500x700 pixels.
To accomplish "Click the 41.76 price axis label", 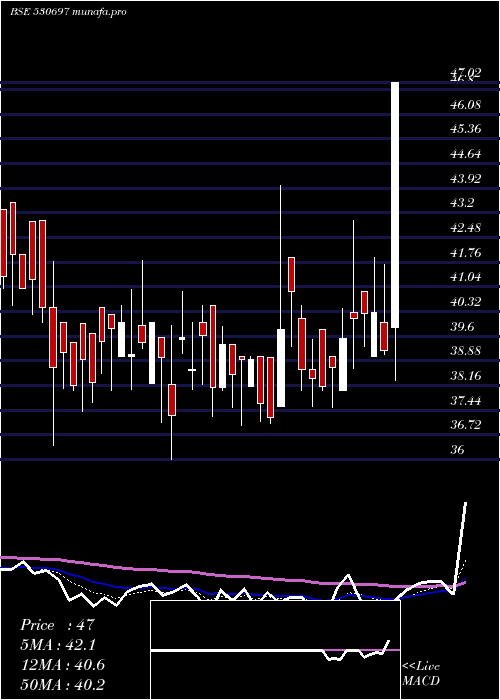I will 465,253.
